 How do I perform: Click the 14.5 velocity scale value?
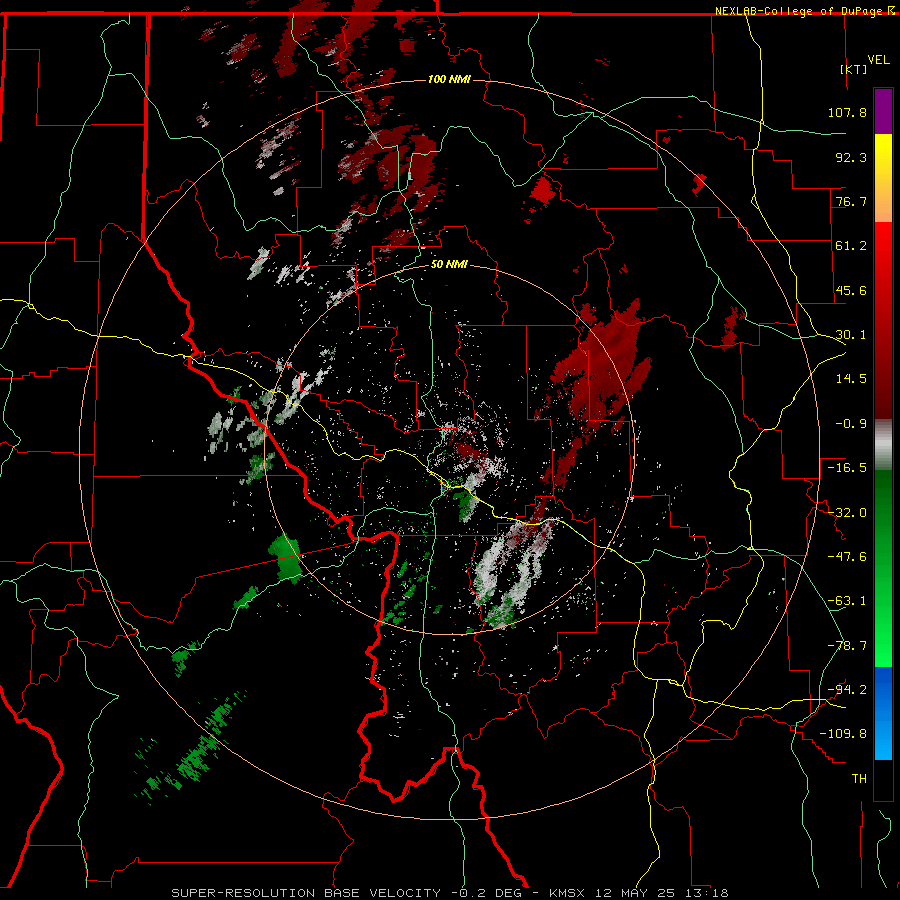coord(851,379)
